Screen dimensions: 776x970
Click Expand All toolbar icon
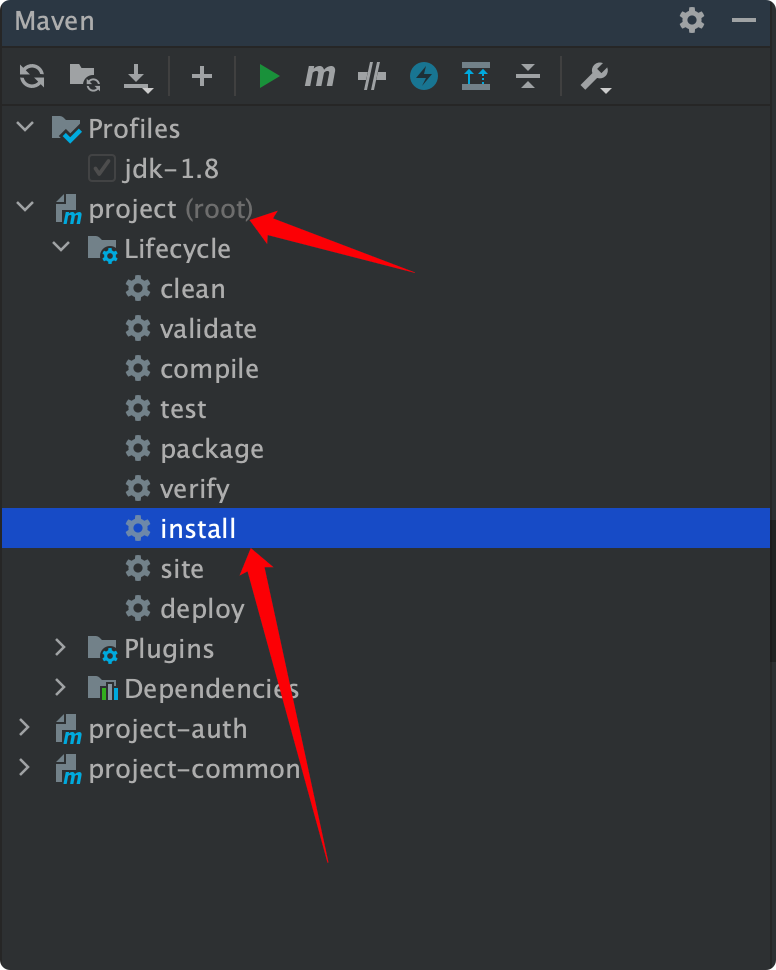pyautogui.click(x=476, y=76)
